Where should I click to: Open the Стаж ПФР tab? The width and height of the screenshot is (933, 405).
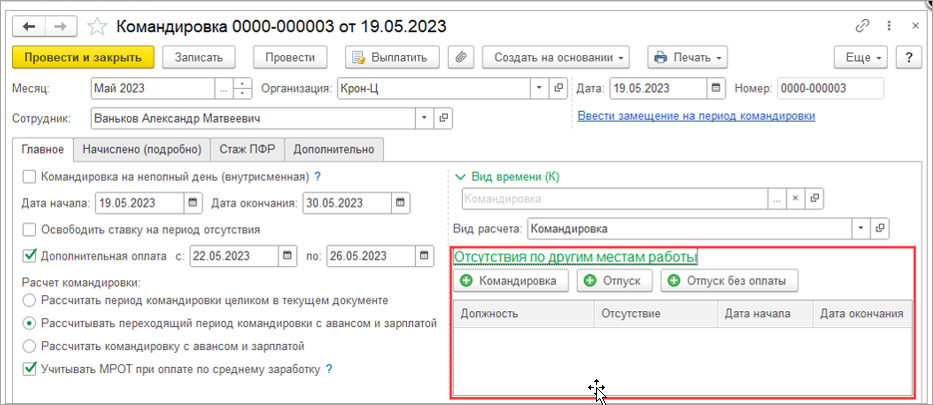tap(248, 149)
